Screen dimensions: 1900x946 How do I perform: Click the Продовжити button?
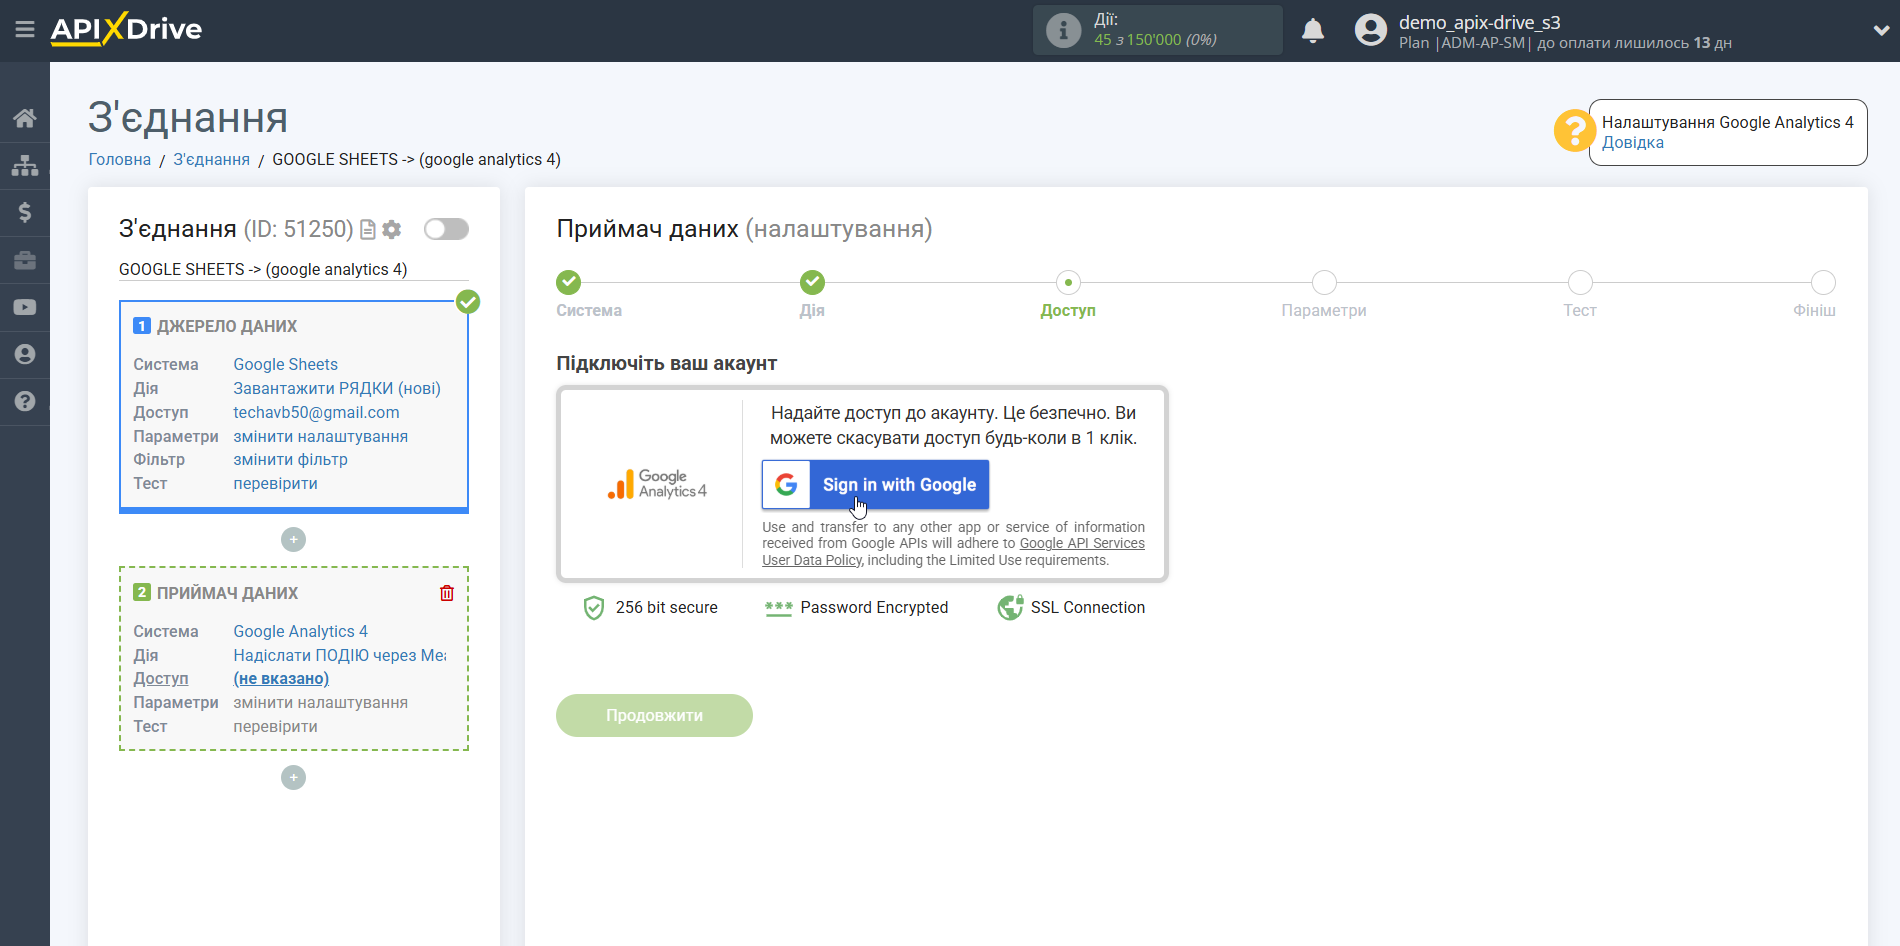pyautogui.click(x=654, y=716)
